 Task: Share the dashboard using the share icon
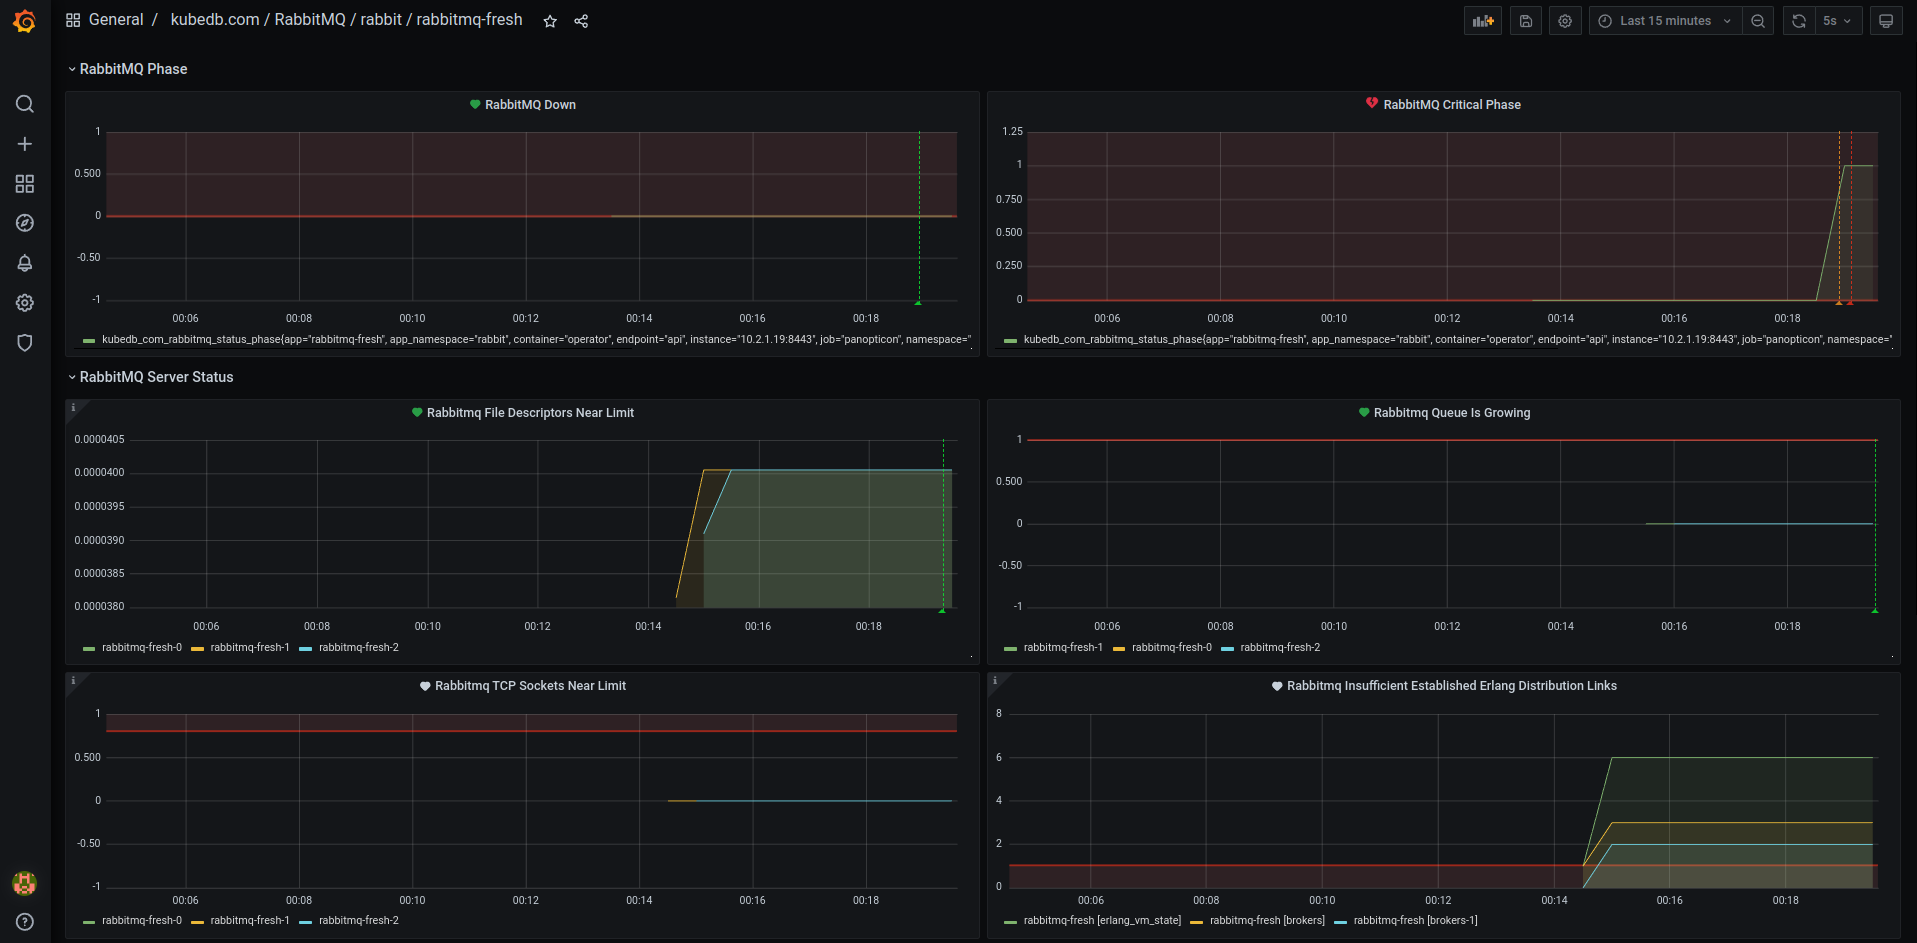pyautogui.click(x=581, y=20)
